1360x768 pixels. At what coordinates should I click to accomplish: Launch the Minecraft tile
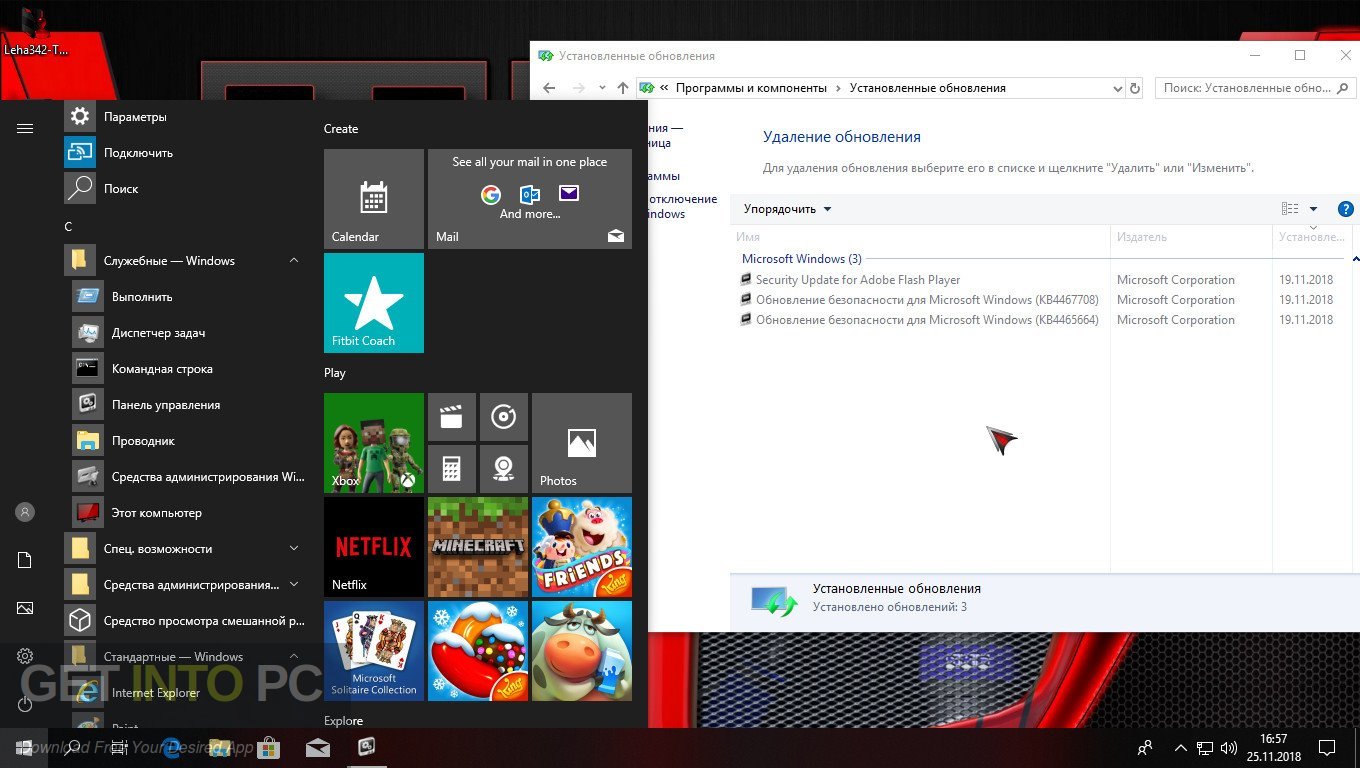tap(478, 547)
